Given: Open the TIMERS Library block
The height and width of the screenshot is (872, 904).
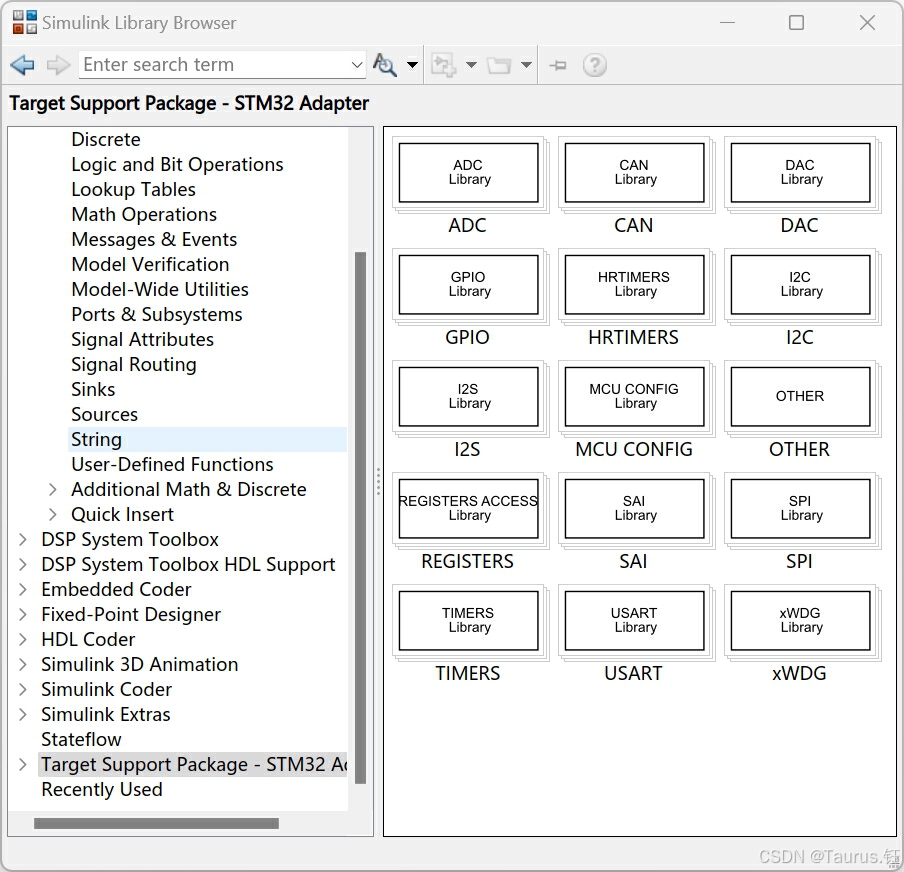Looking at the screenshot, I should tap(468, 620).
